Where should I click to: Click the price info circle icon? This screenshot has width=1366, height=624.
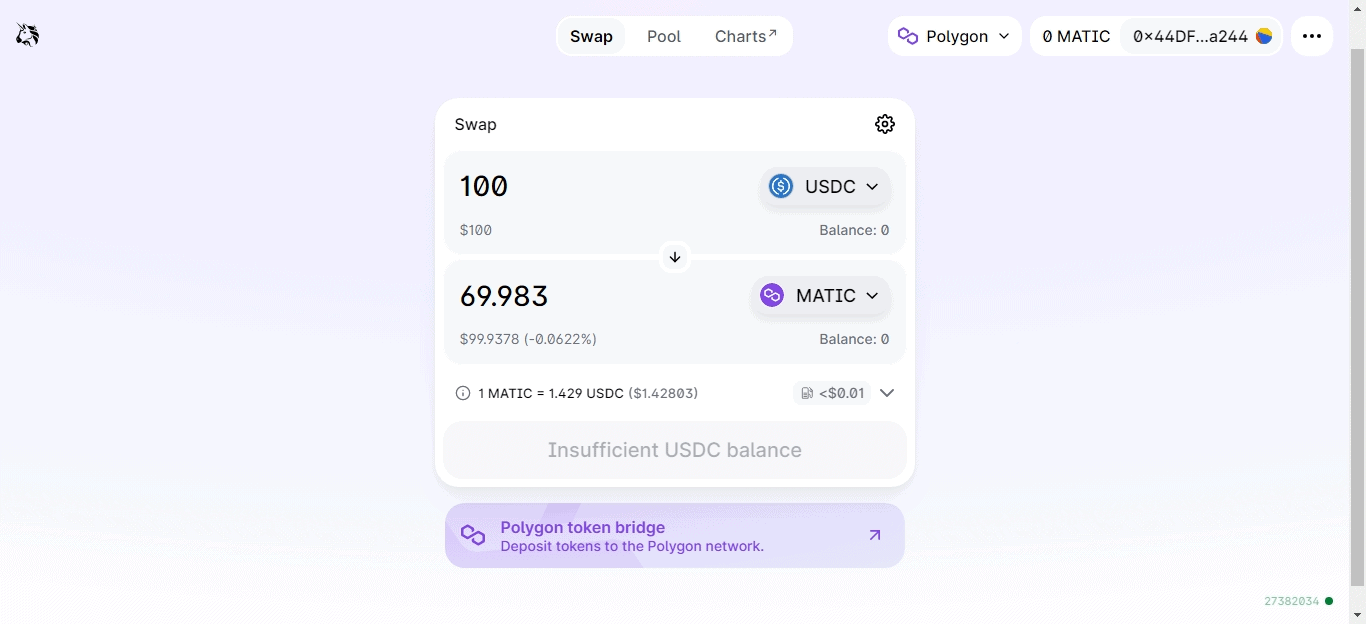(463, 393)
